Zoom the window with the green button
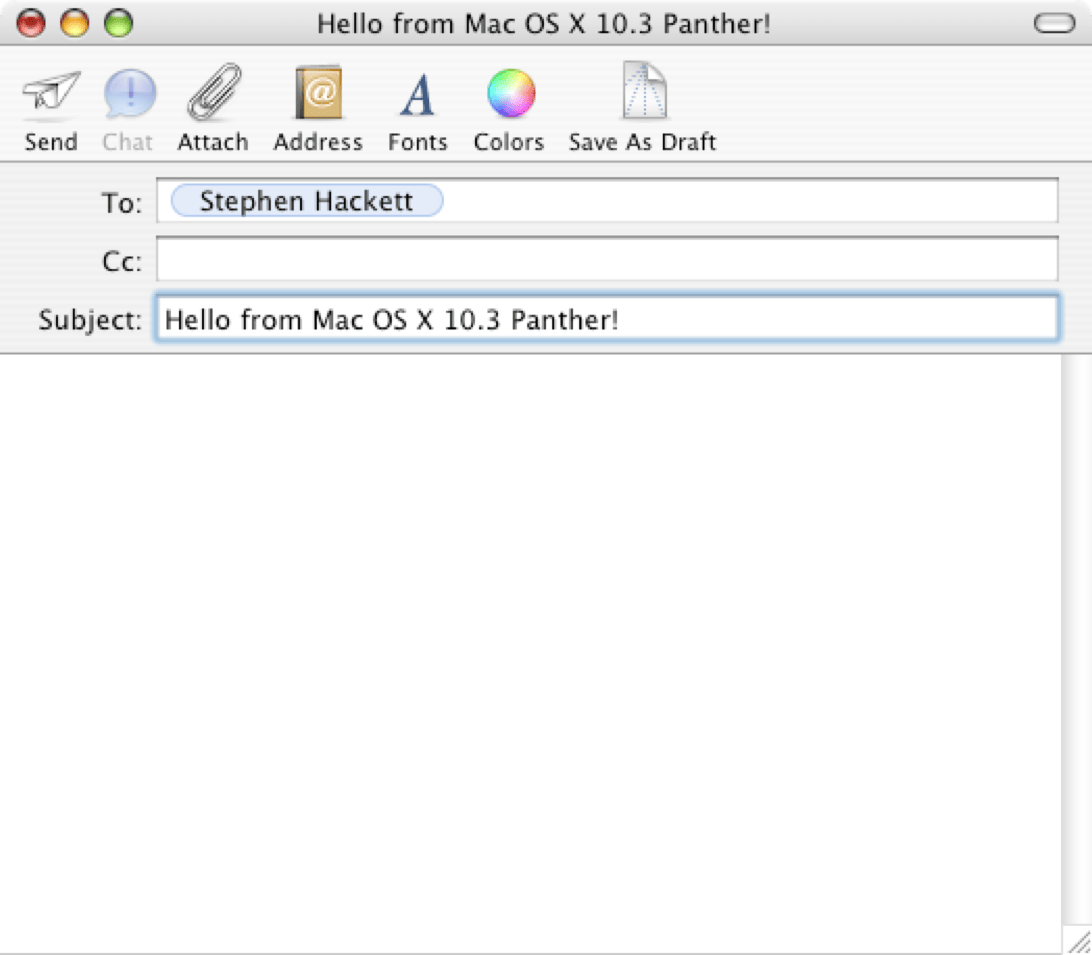The image size is (1092, 955). coord(118,24)
